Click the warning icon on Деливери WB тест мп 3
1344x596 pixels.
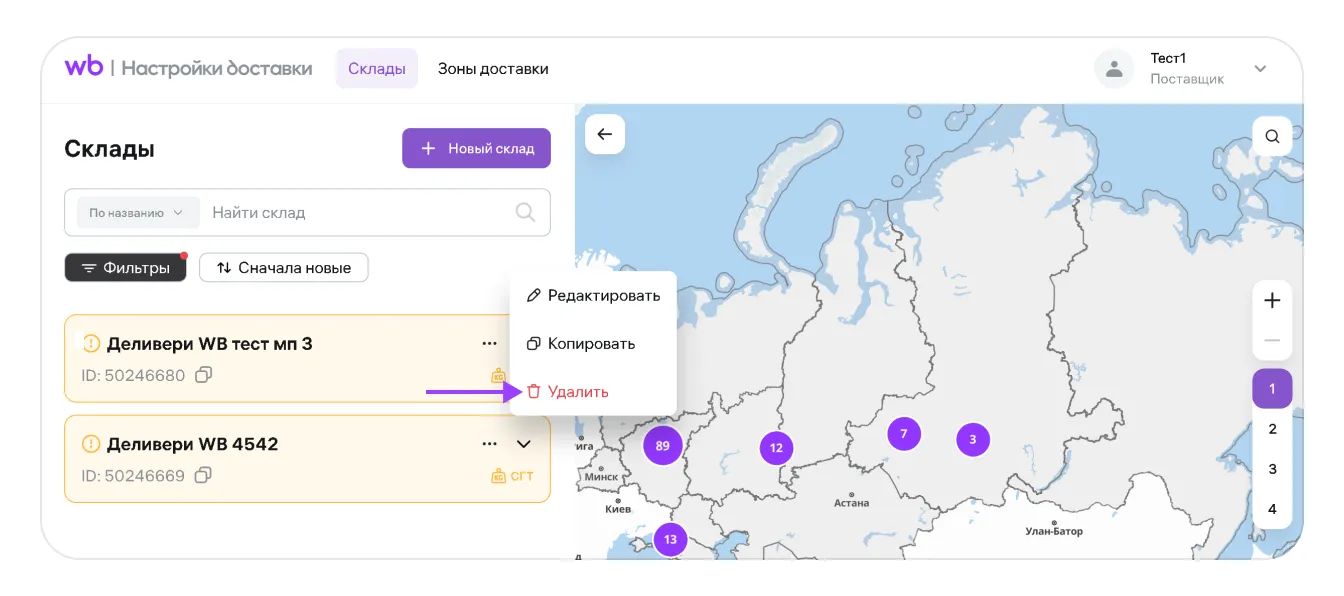pyautogui.click(x=91, y=344)
